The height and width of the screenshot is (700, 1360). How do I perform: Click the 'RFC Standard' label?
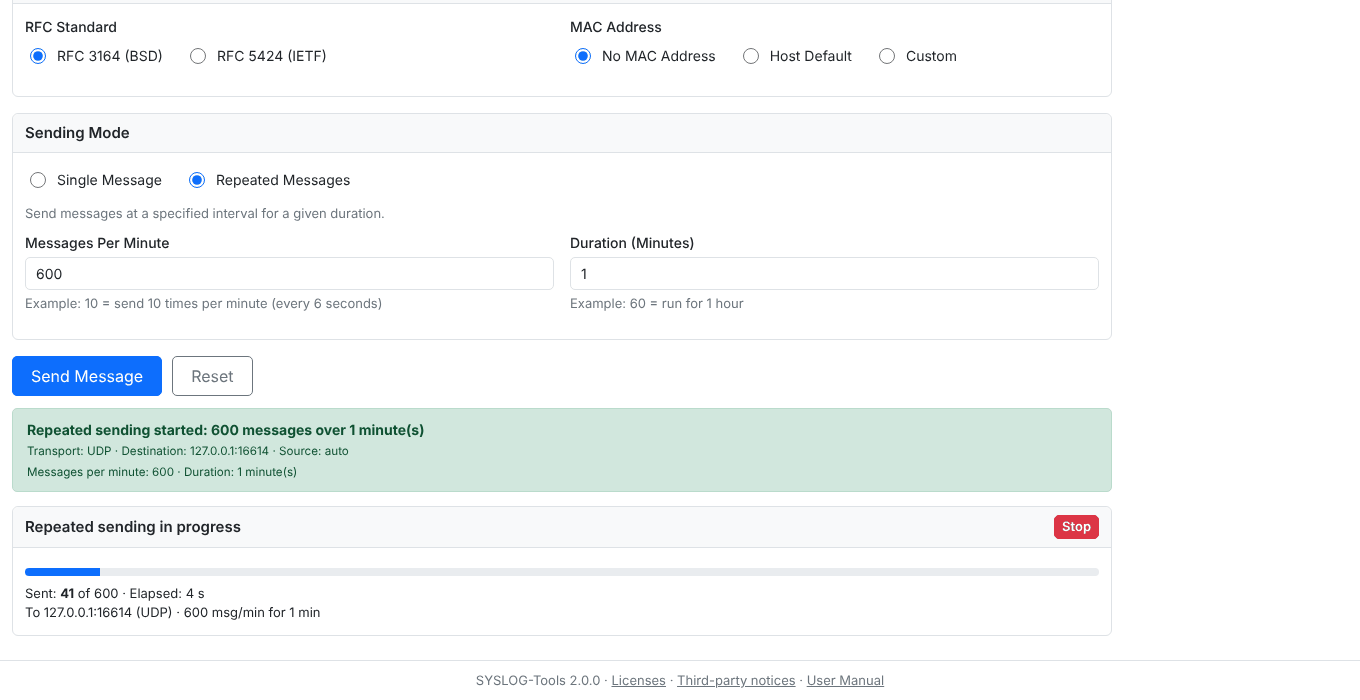pyautogui.click(x=71, y=27)
